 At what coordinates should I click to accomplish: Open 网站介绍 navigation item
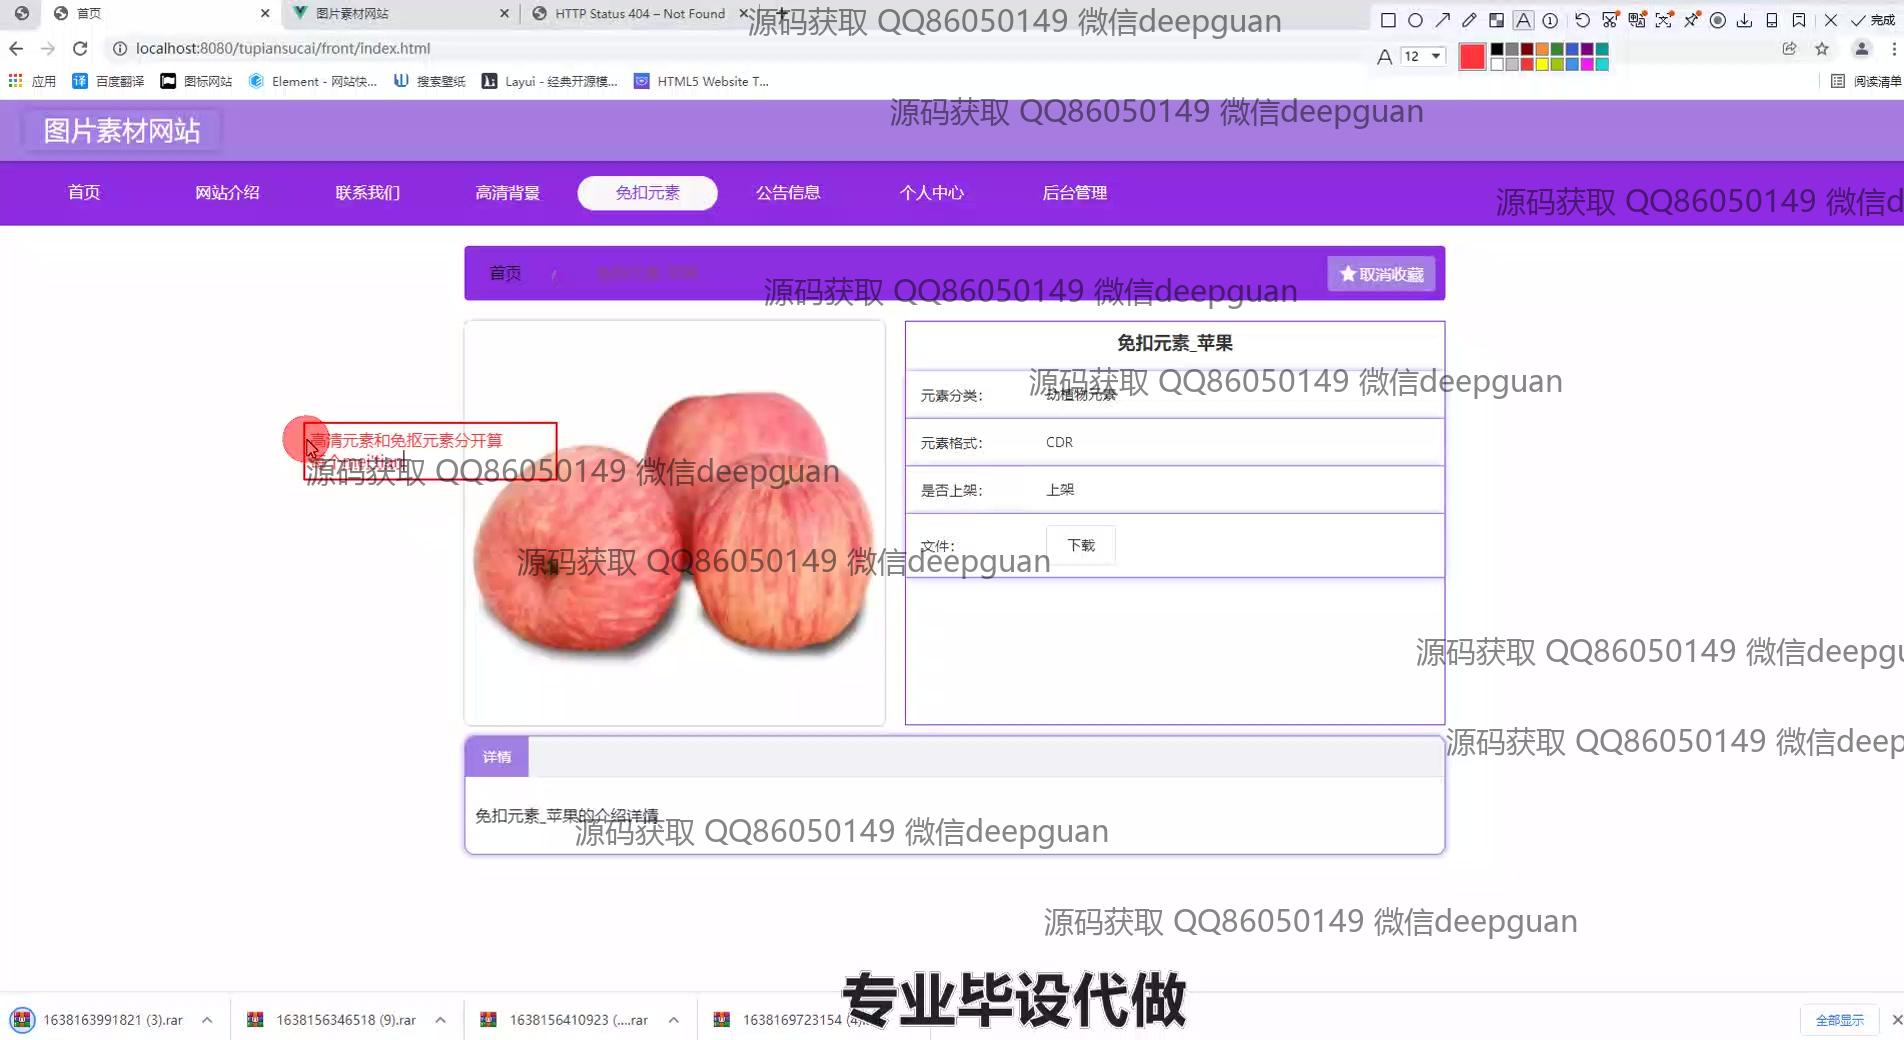point(227,193)
